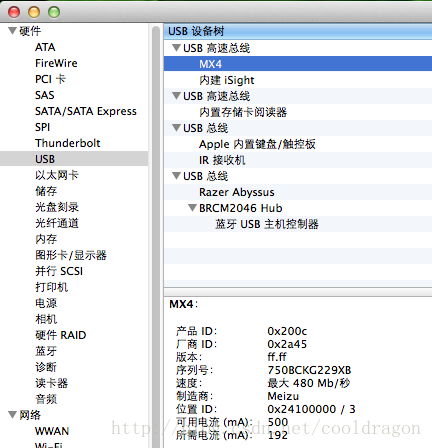Collapse the USB 总线 triangle above Apple 内置键盘/触控板
Viewport: 432px width, 448px height.
(x=176, y=128)
